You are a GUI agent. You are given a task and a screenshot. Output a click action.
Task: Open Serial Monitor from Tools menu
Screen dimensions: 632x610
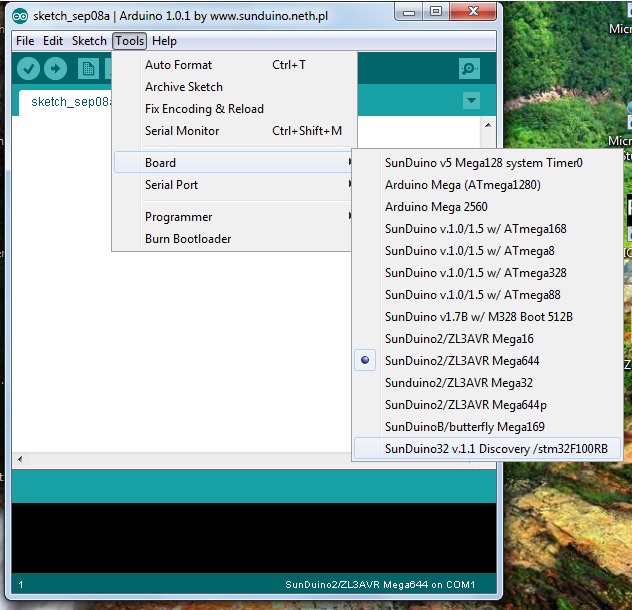tap(235, 131)
